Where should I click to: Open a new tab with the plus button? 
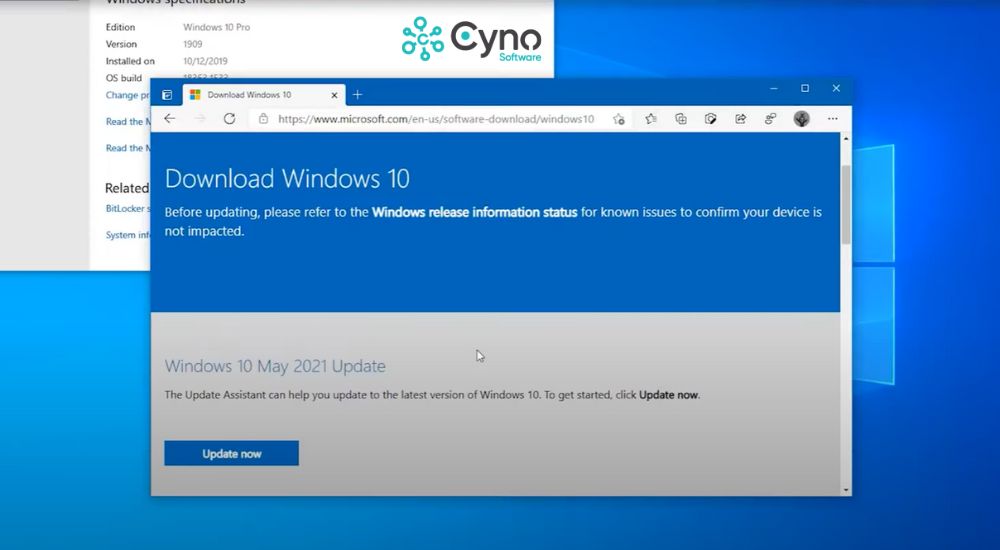[x=358, y=95]
